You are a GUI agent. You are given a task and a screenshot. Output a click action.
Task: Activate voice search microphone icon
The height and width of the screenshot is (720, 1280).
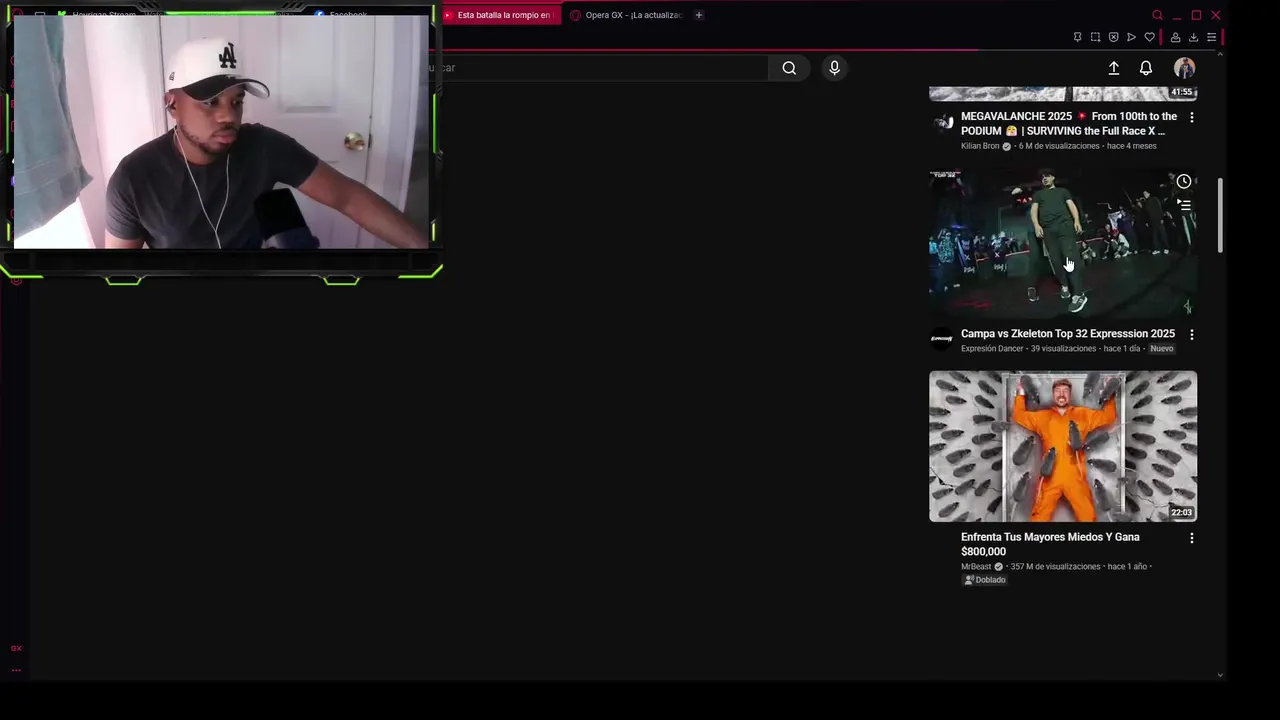pos(834,68)
